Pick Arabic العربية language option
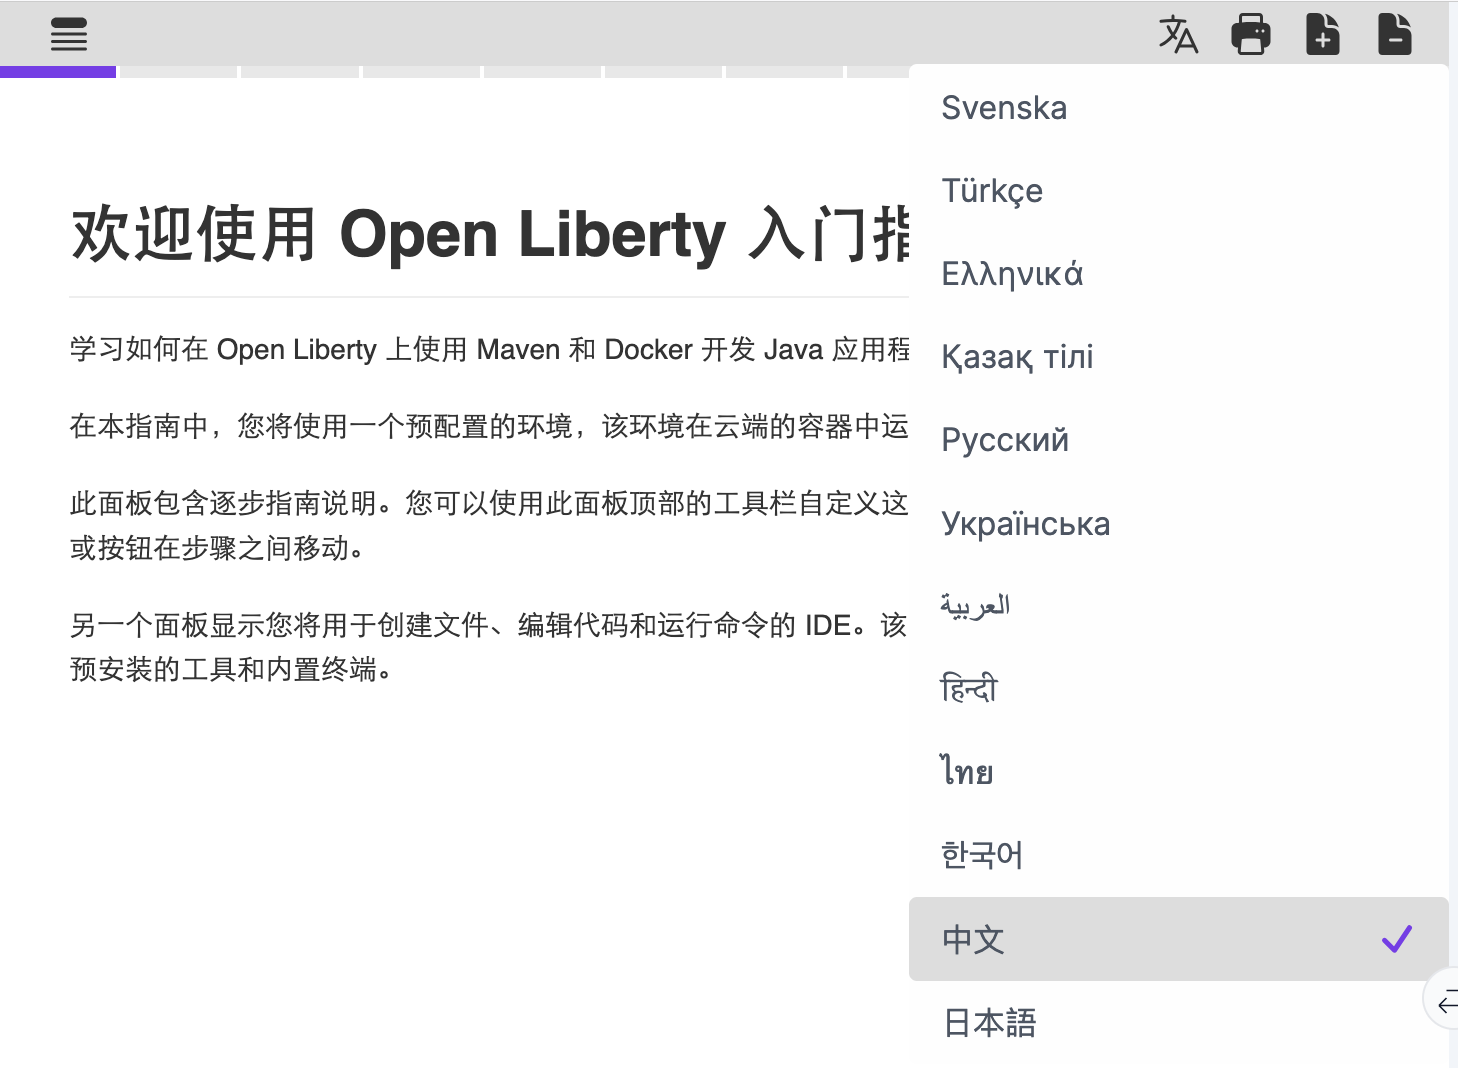 click(1178, 606)
